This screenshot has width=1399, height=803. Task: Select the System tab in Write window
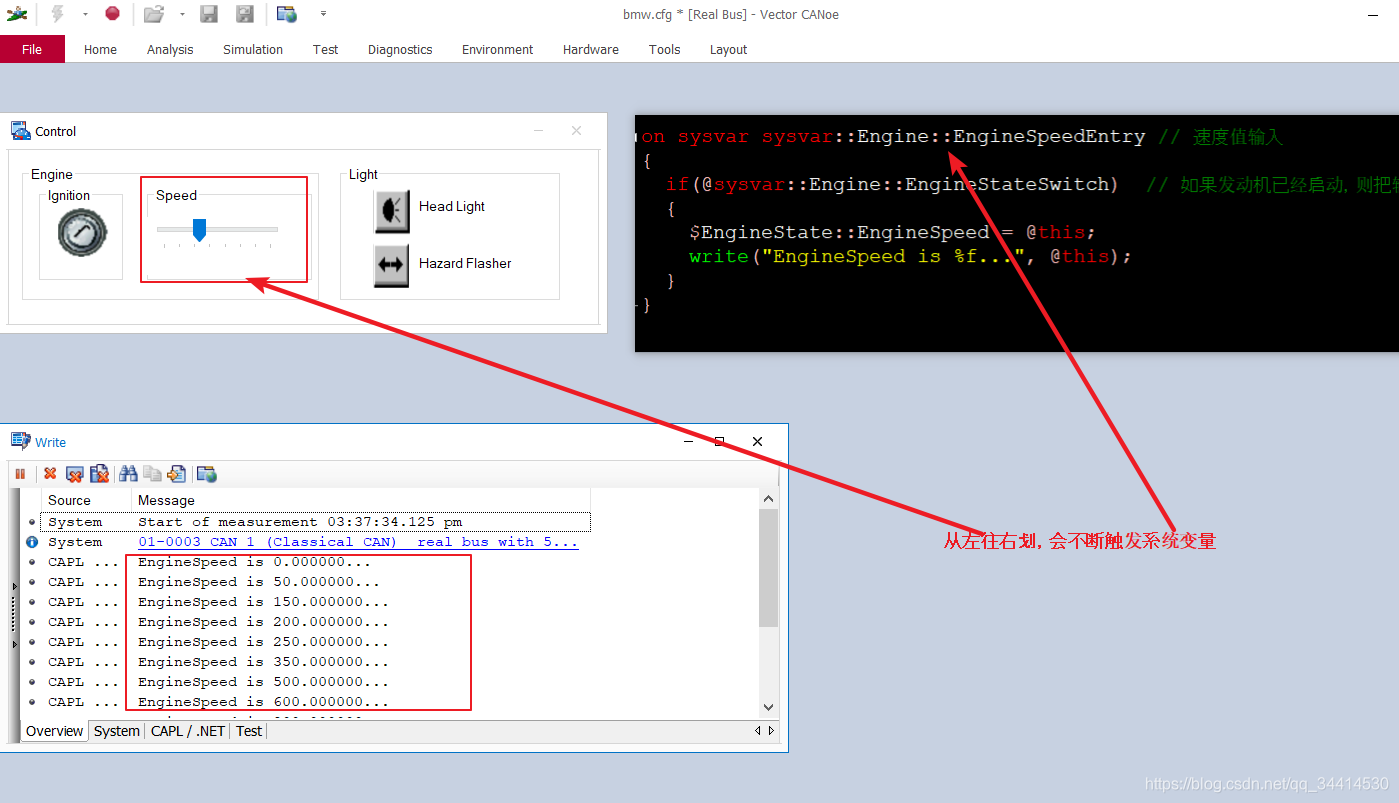click(117, 731)
